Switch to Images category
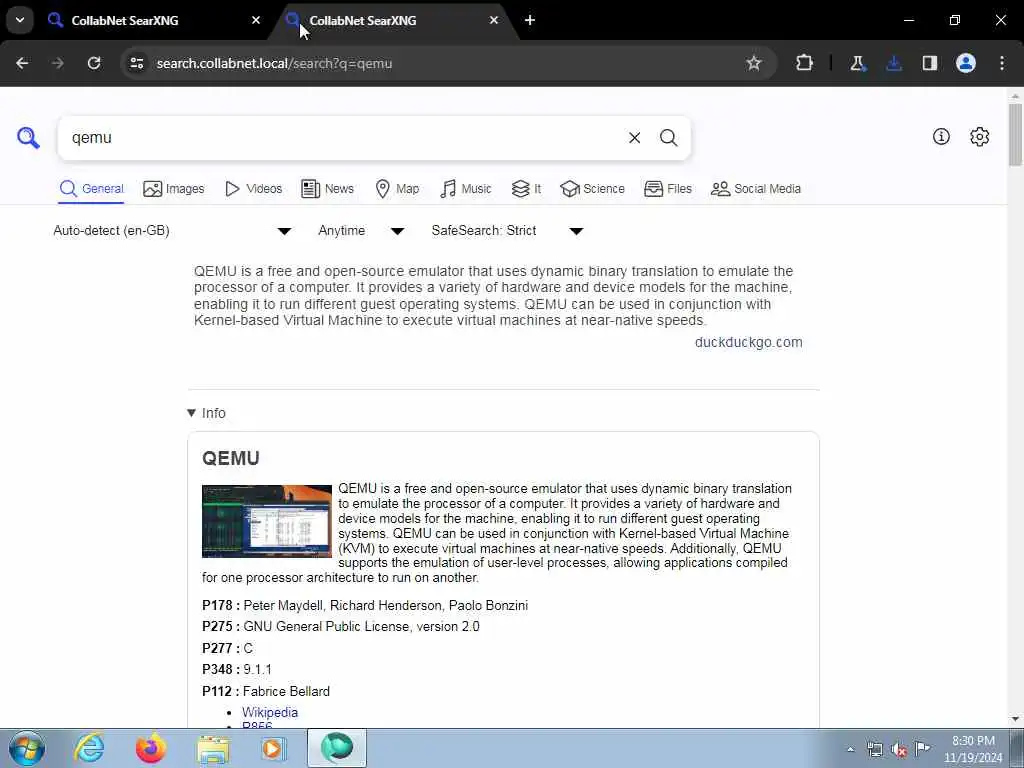 [x=174, y=189]
